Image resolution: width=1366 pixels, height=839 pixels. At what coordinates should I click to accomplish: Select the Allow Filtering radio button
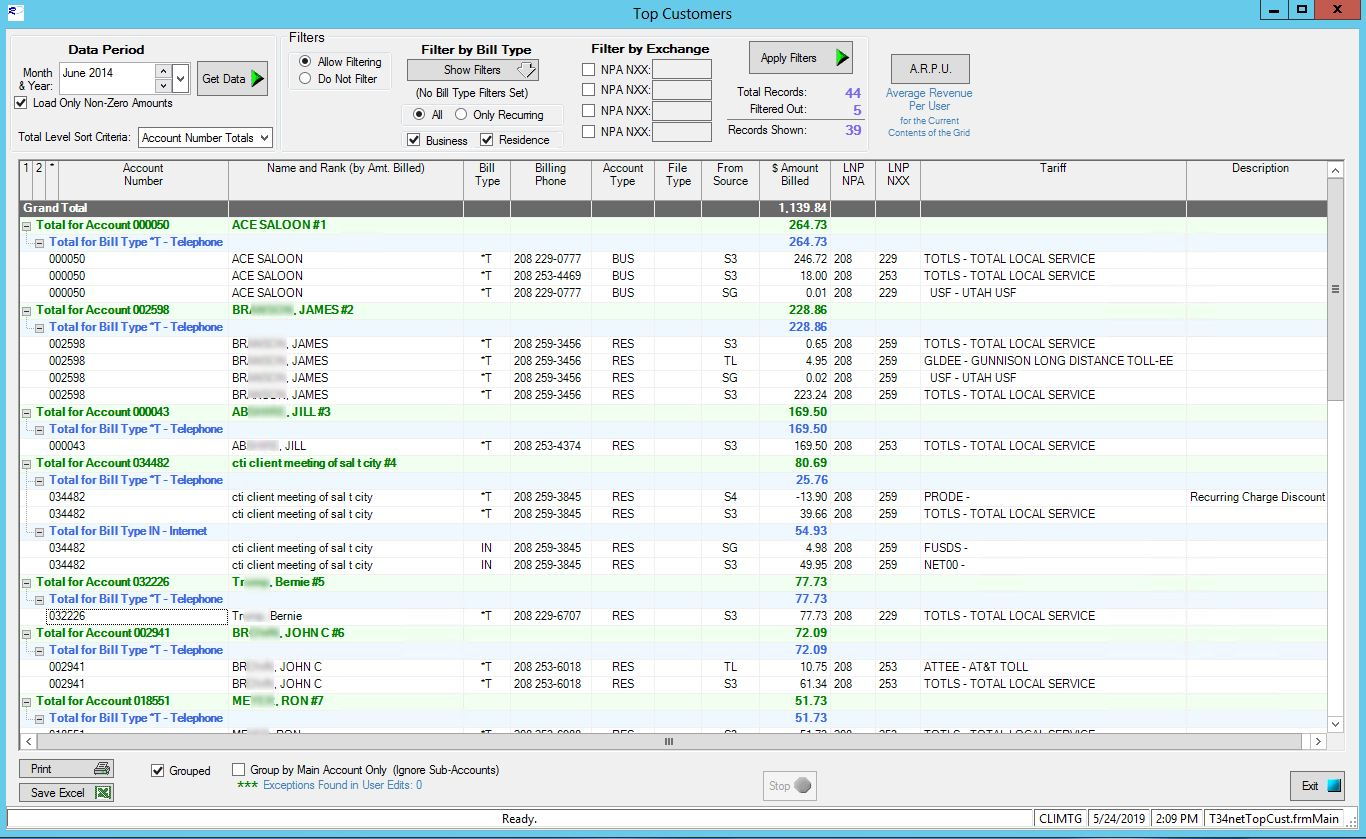(305, 62)
